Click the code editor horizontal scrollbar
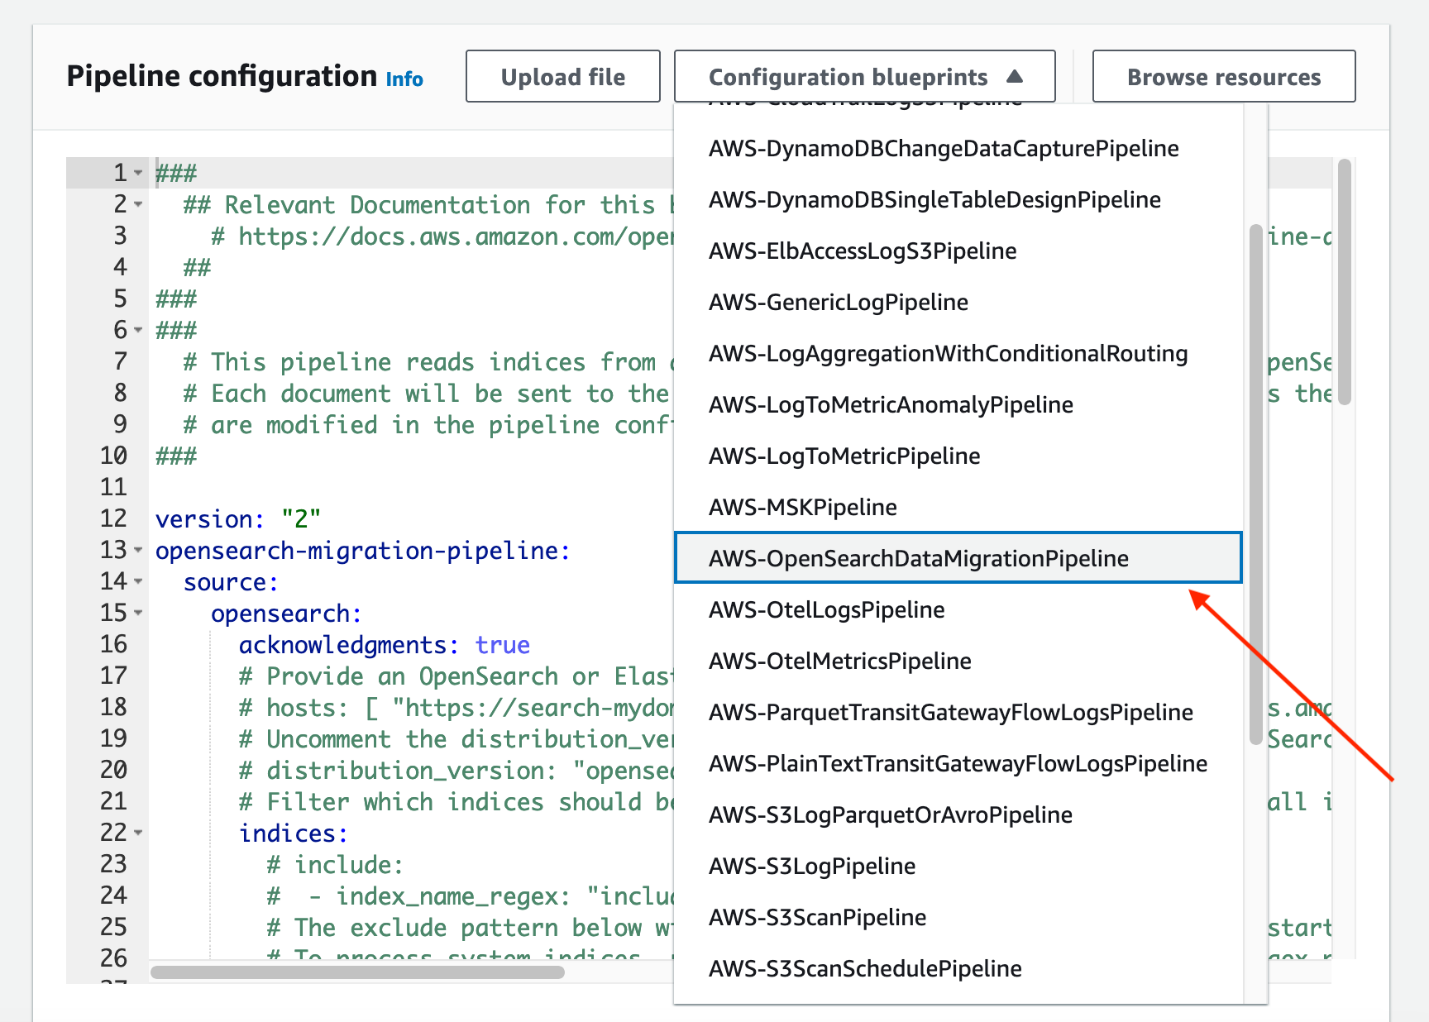This screenshot has width=1429, height=1022. click(x=357, y=972)
